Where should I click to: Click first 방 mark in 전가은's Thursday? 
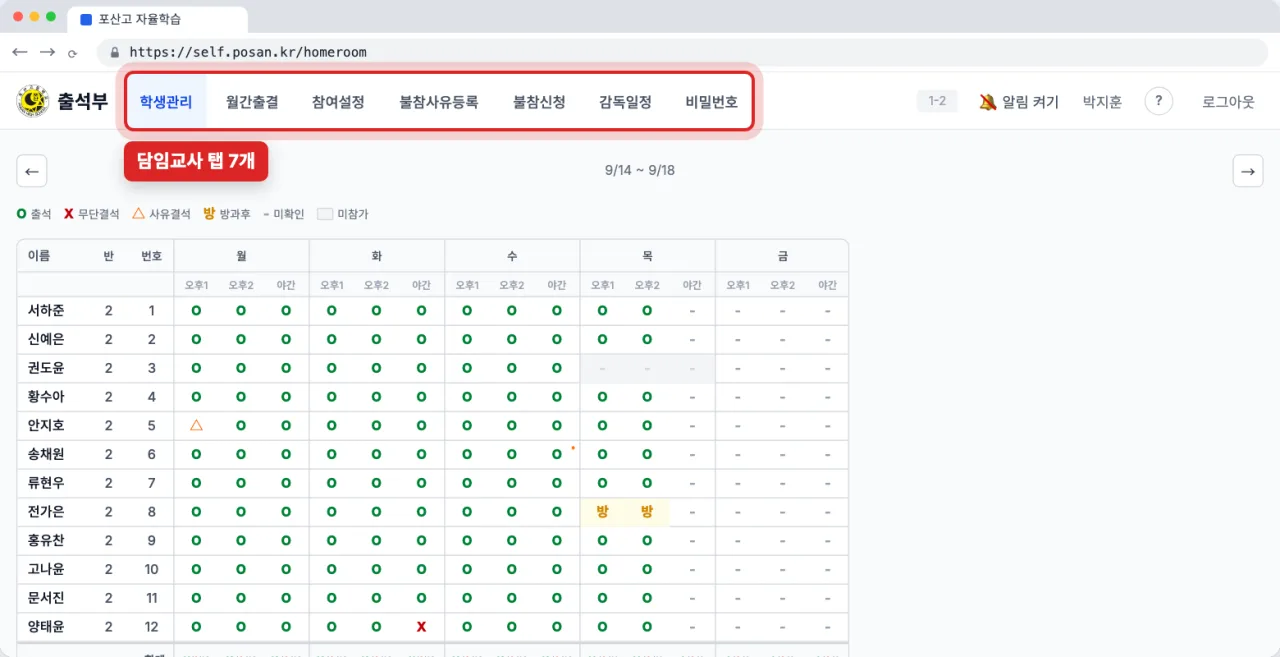(x=602, y=512)
